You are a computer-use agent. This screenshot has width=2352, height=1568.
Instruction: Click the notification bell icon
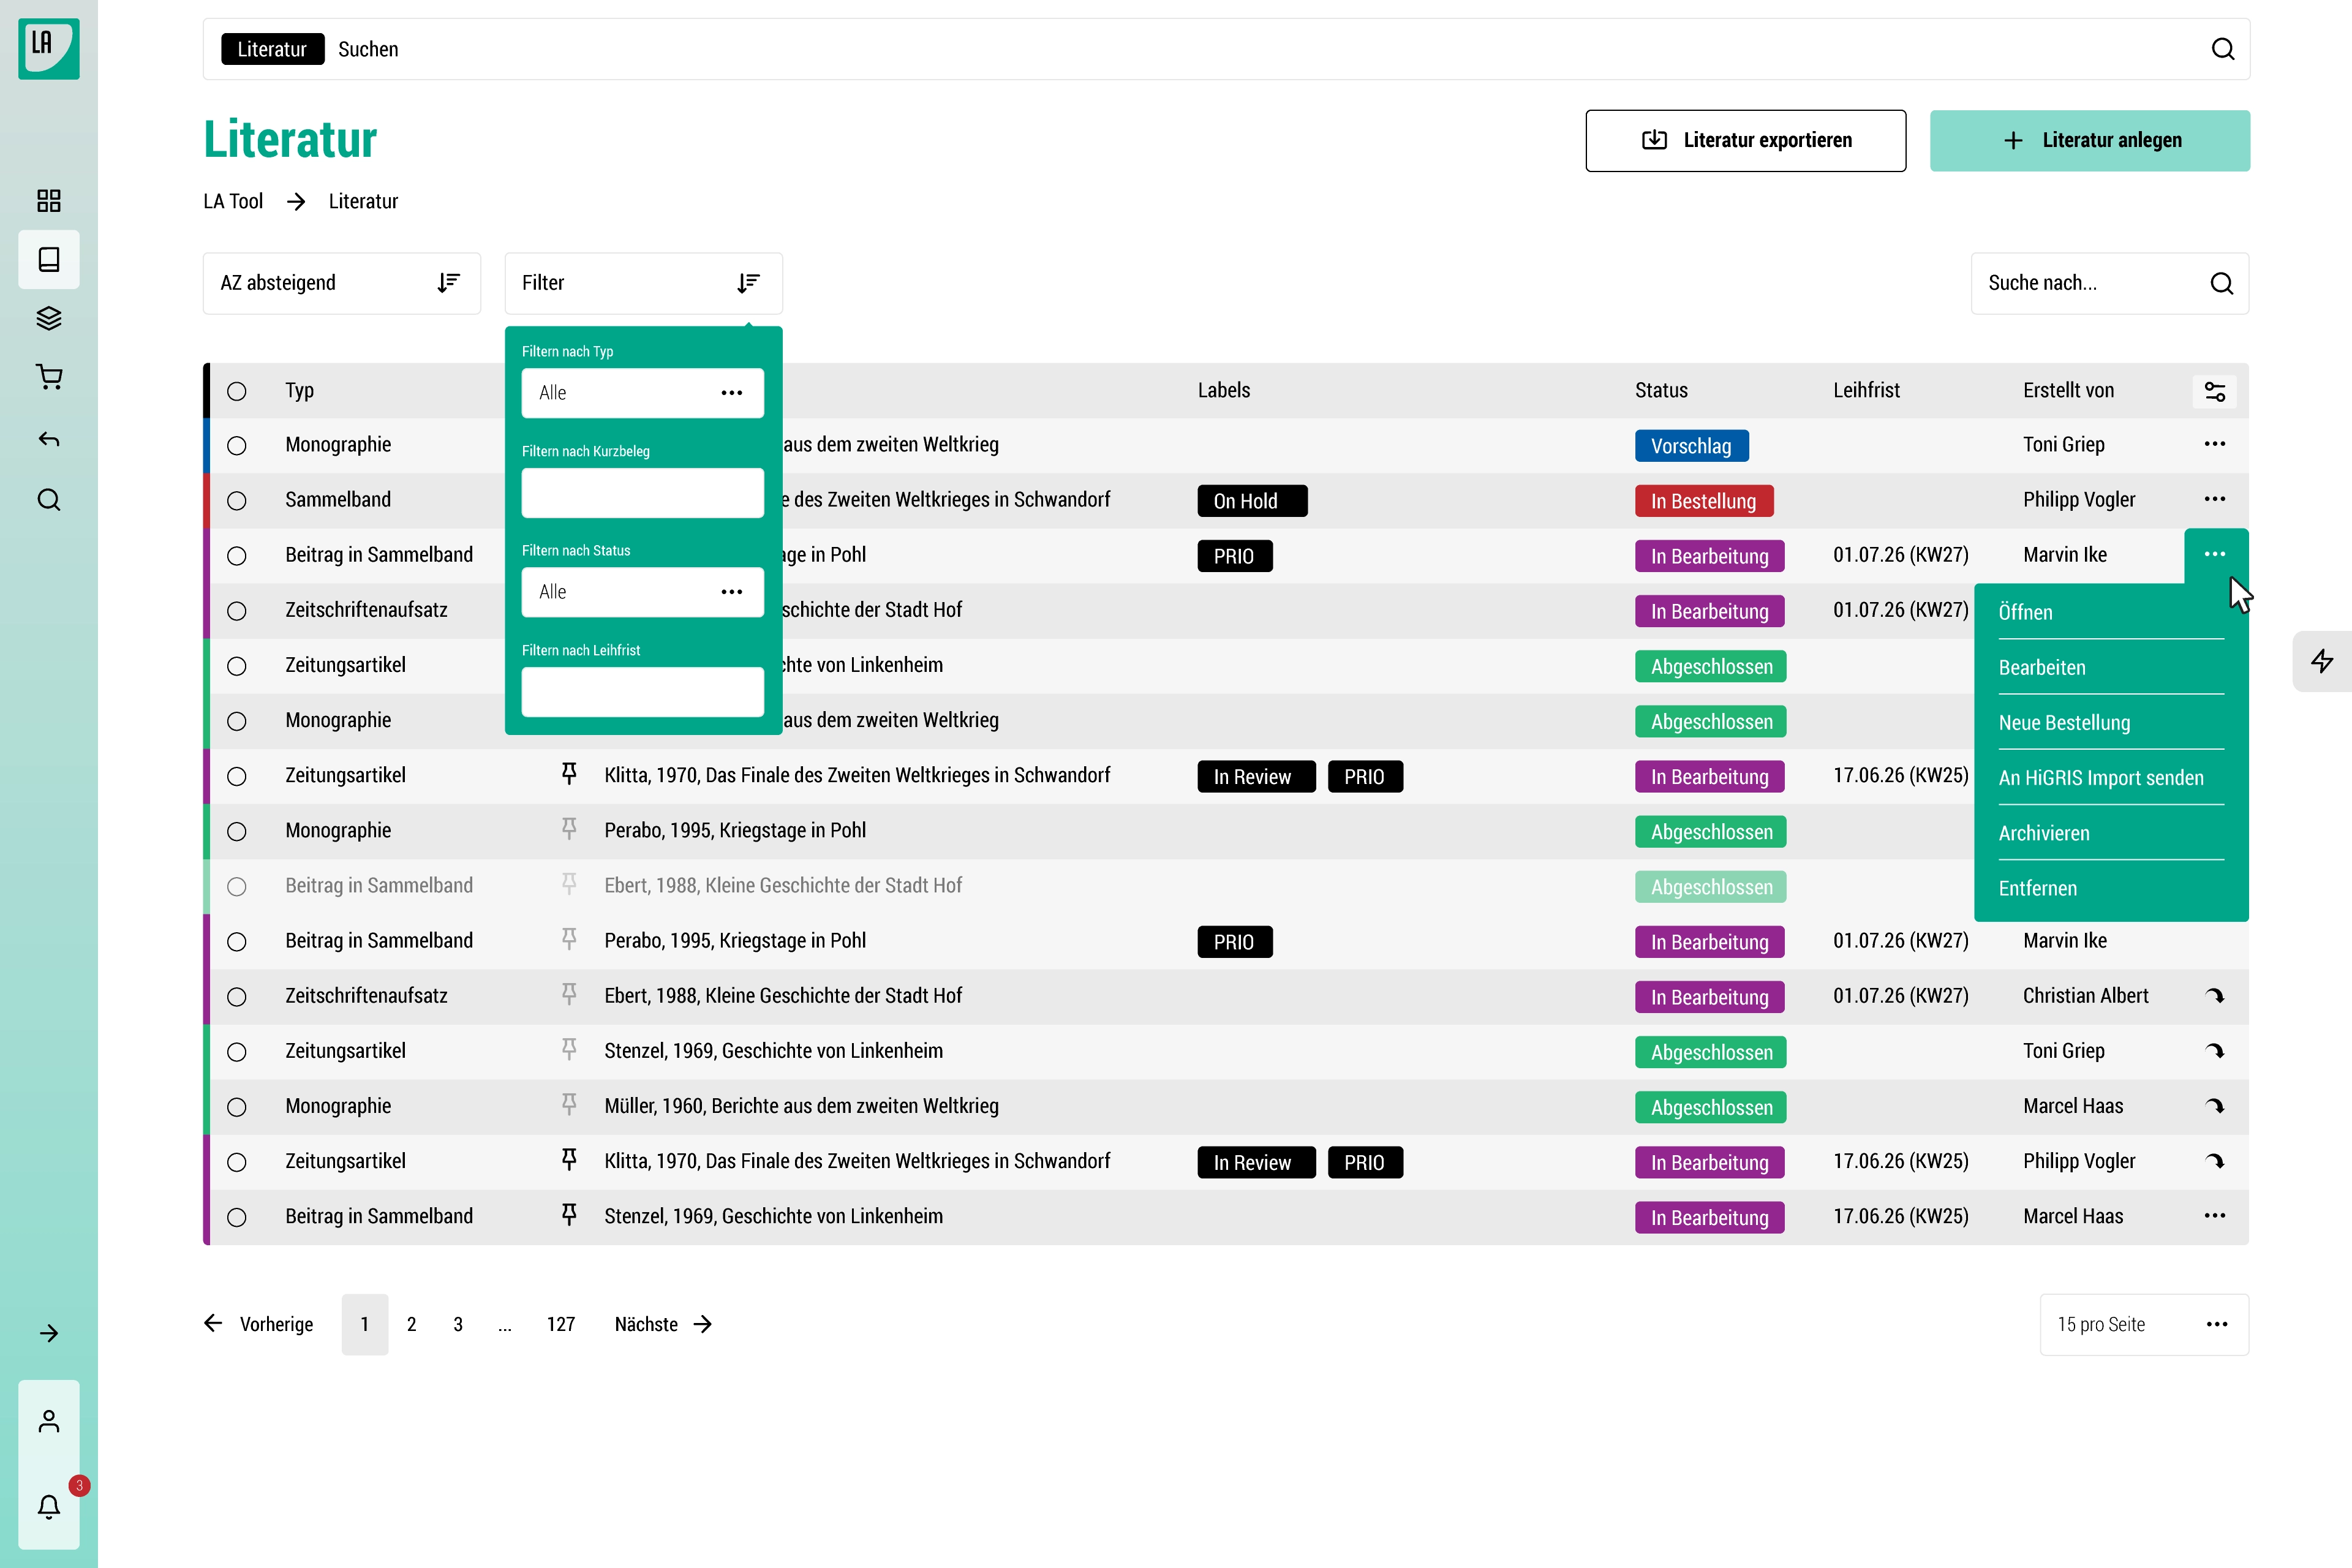pos(48,1506)
